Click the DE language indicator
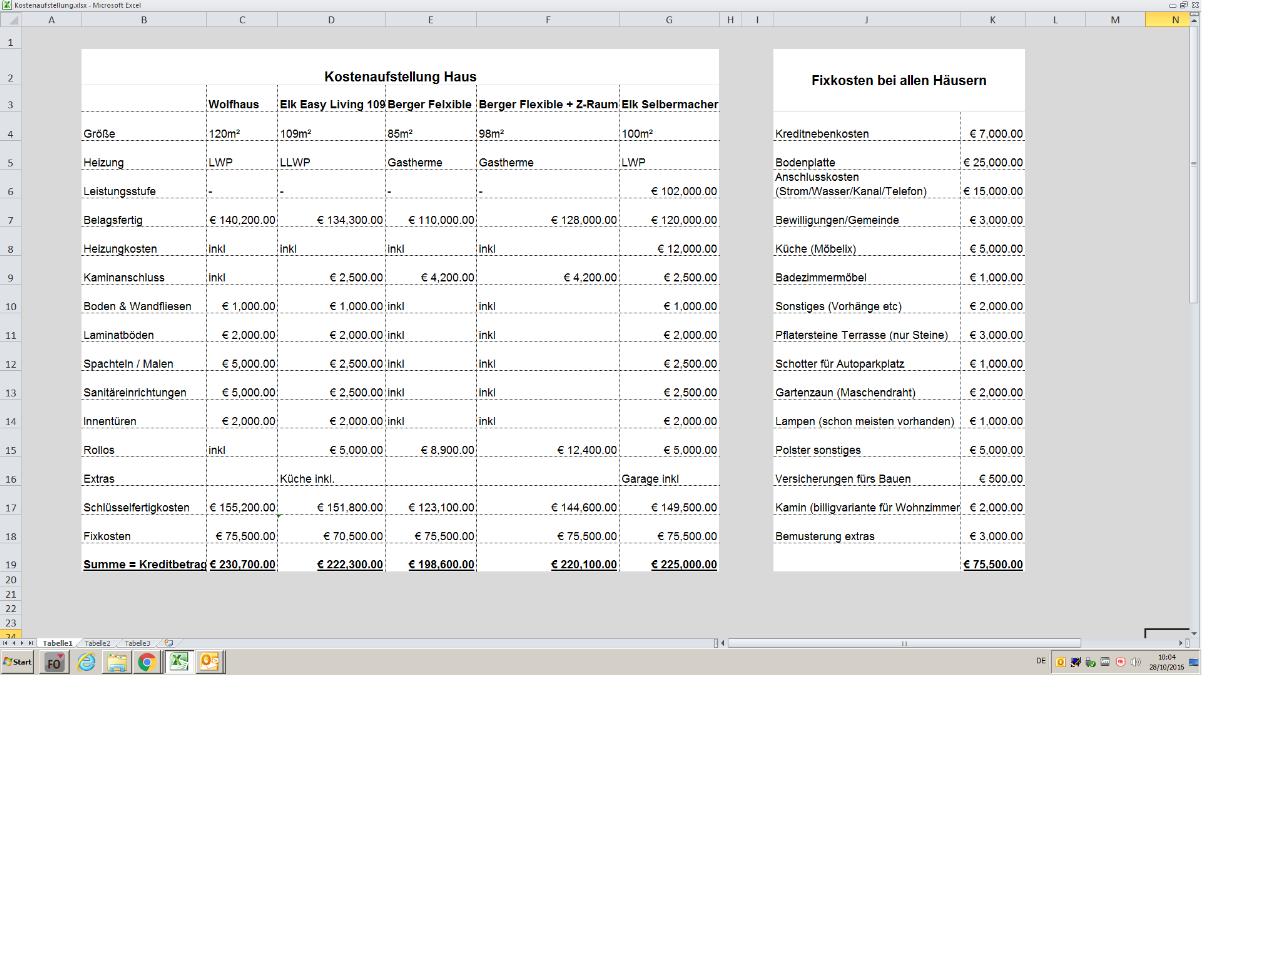 pyautogui.click(x=1041, y=661)
